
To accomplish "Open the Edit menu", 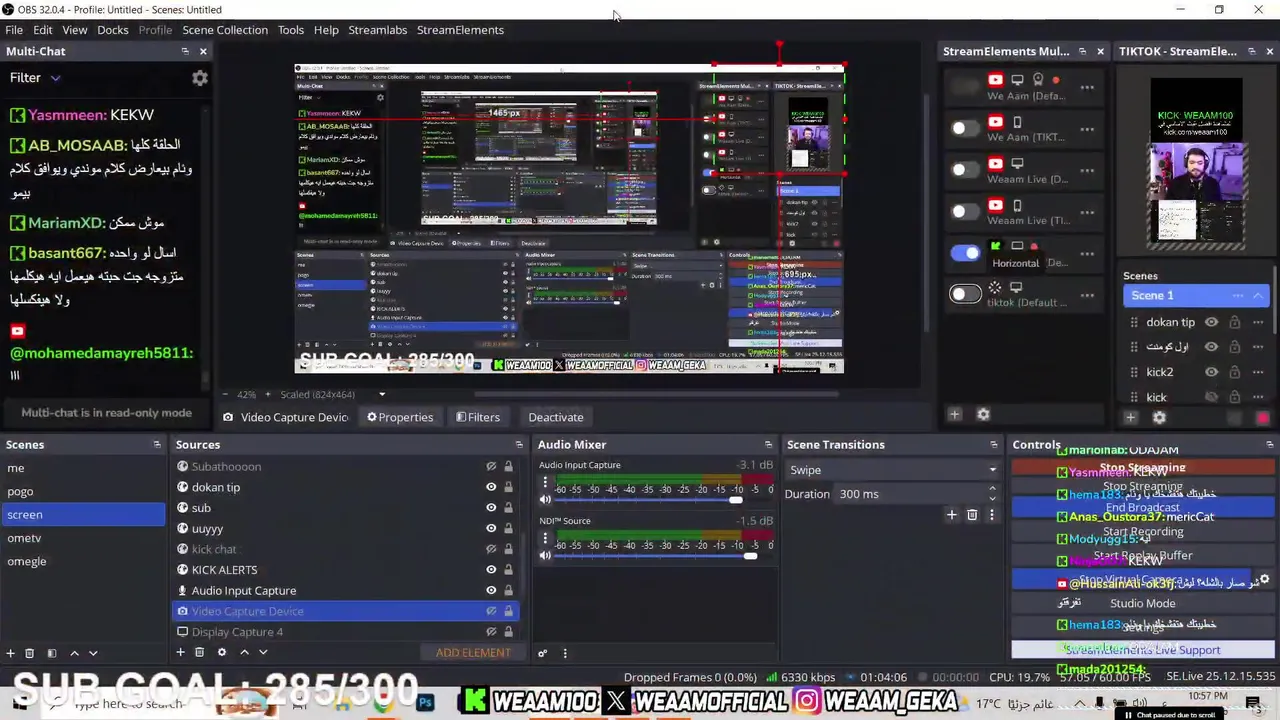I will tap(42, 30).
